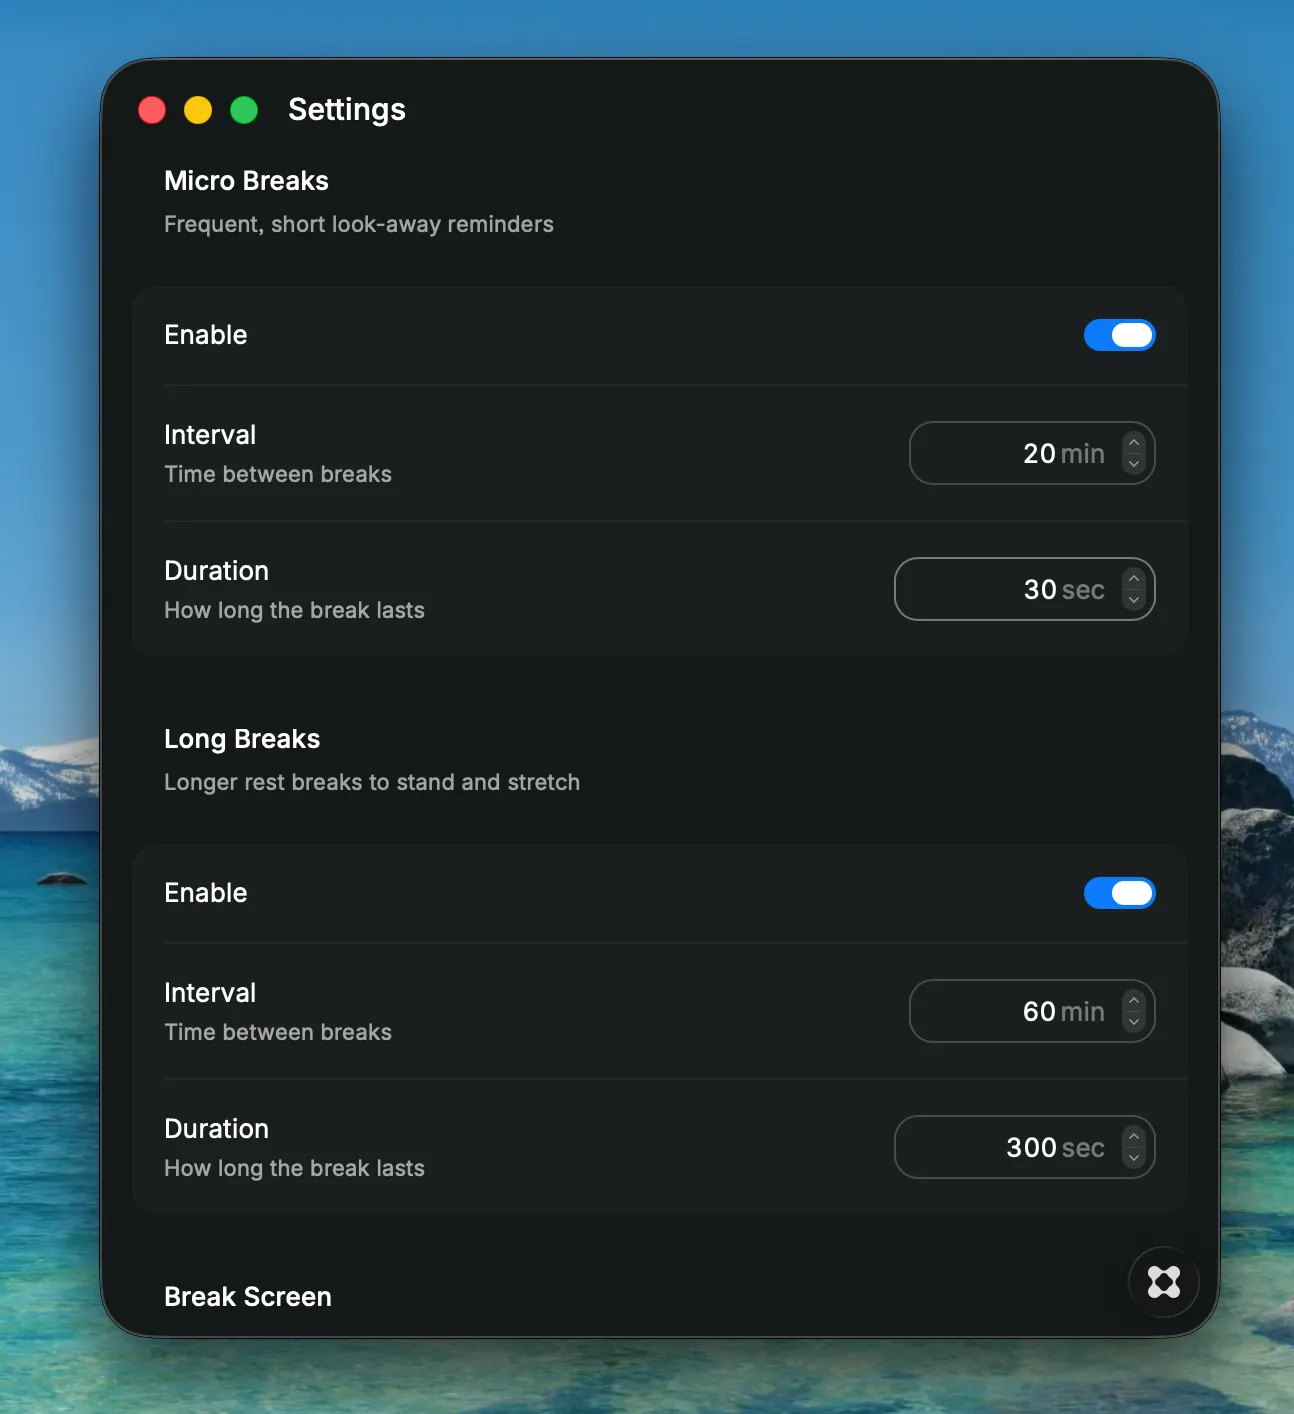
Task: Click the 60 min interval field
Action: click(1032, 1011)
